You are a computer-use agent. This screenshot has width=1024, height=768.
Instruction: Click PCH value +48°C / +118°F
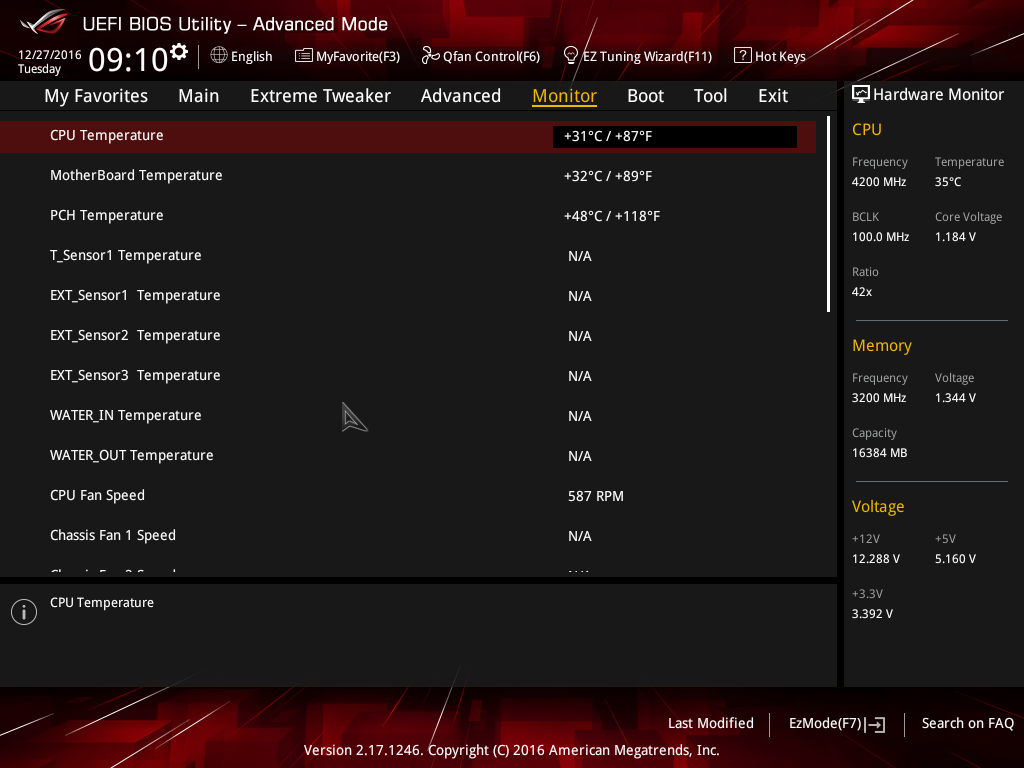point(612,216)
